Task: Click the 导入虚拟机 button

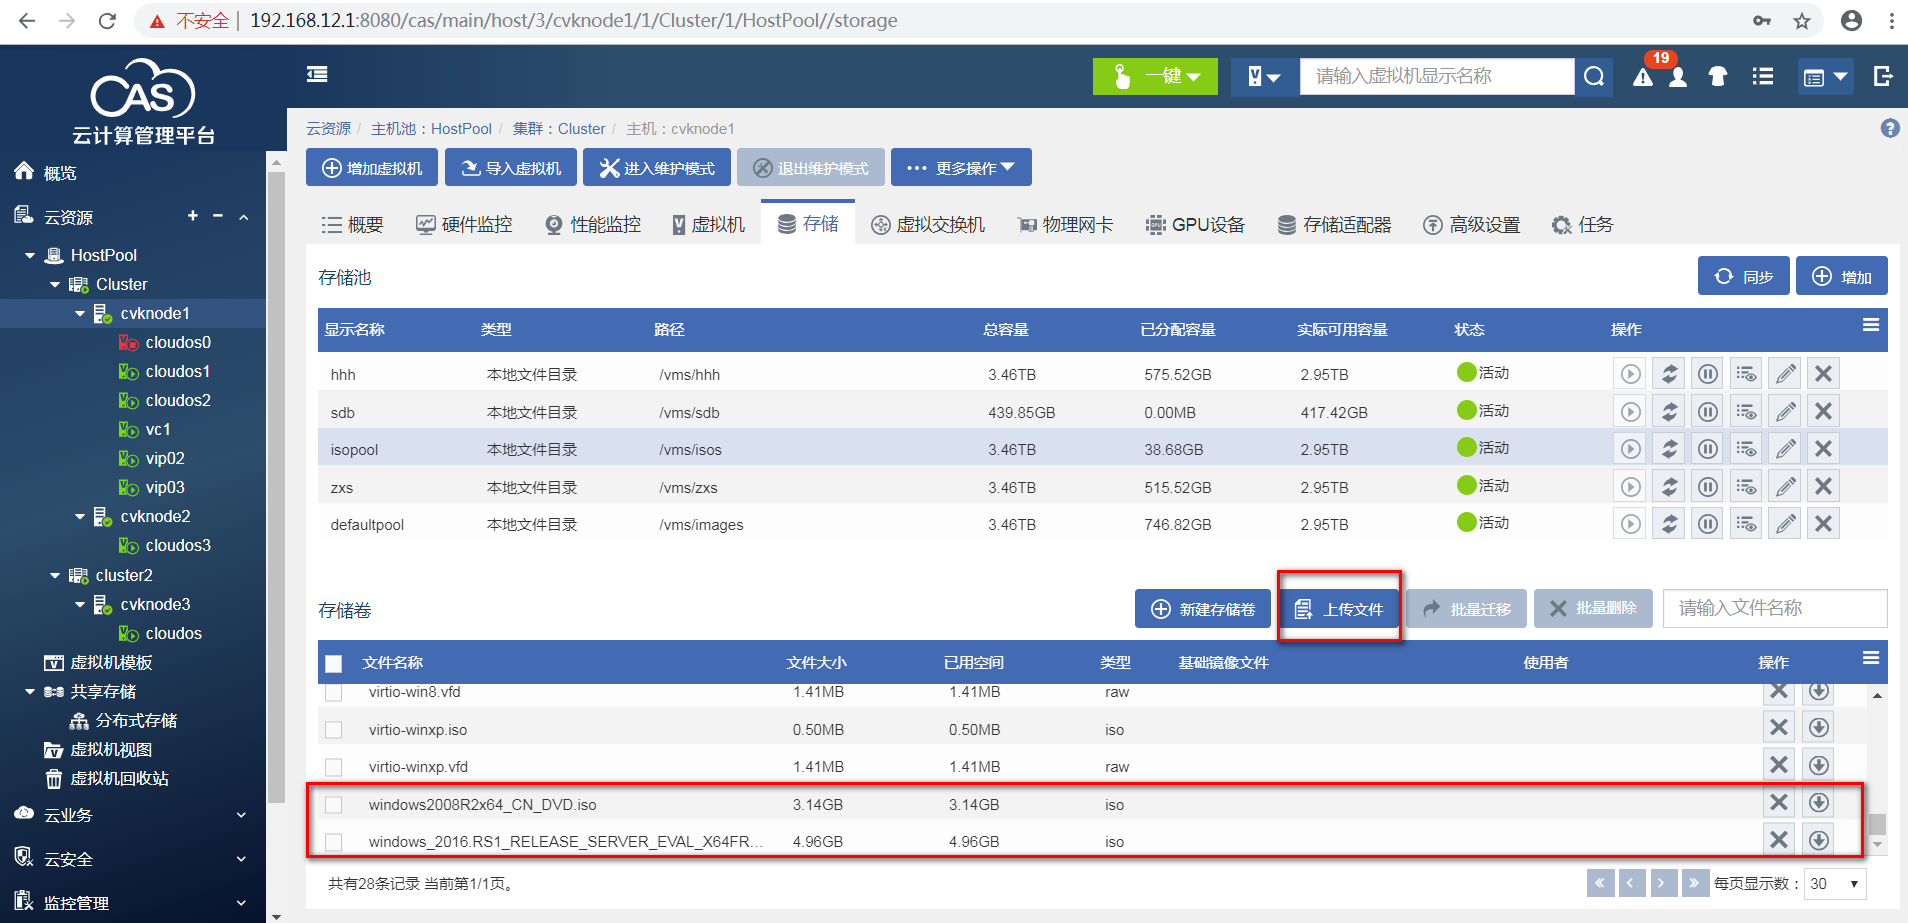Action: point(511,168)
